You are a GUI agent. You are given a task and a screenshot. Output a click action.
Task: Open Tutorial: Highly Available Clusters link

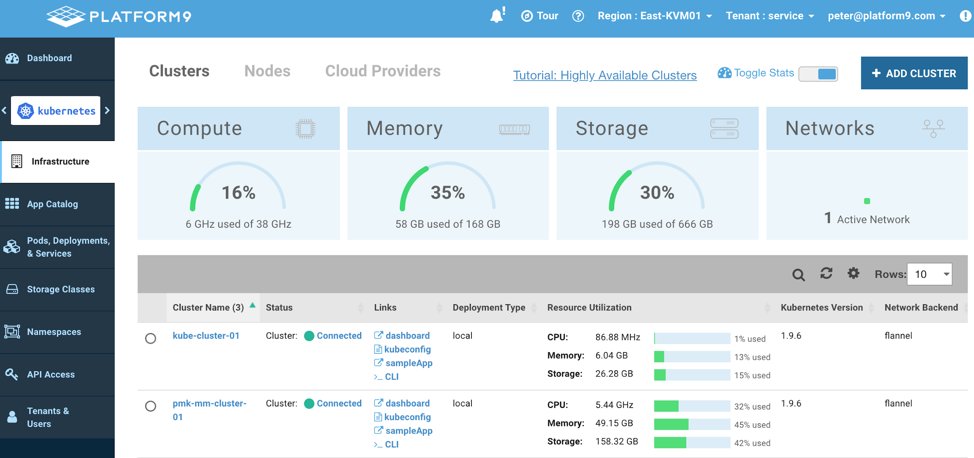pos(604,75)
